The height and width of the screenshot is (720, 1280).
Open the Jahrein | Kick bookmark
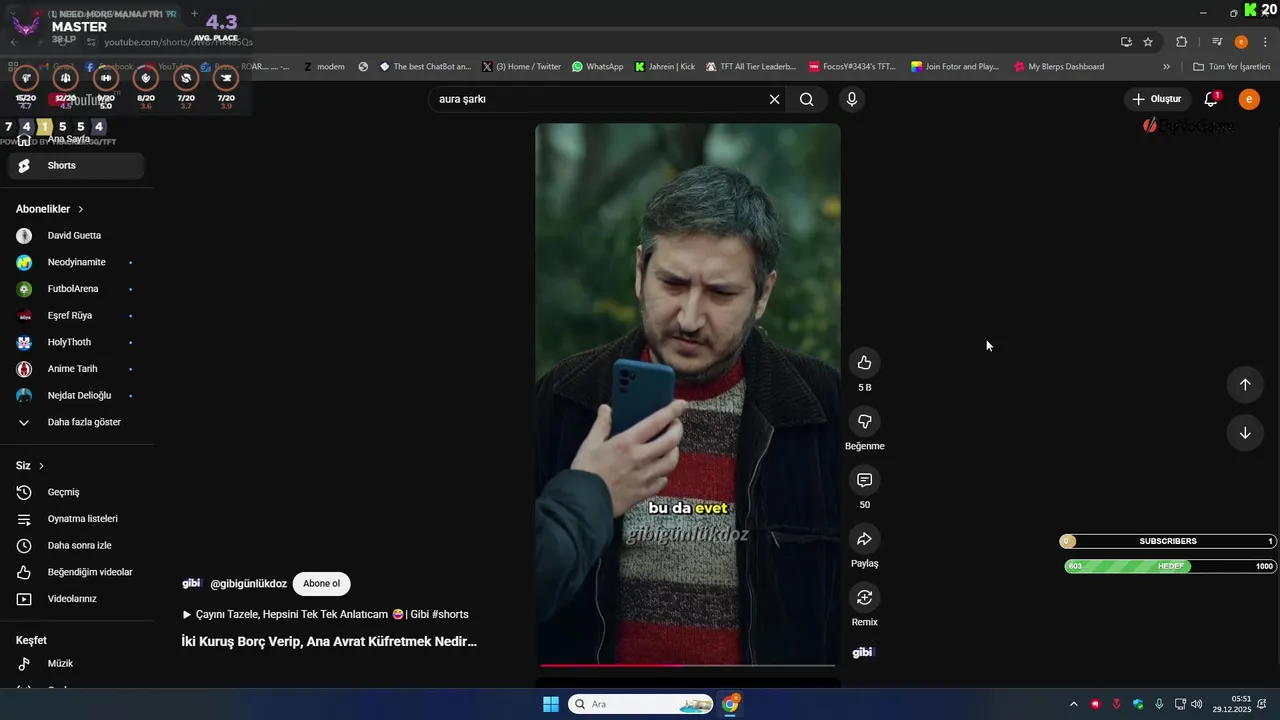click(665, 67)
